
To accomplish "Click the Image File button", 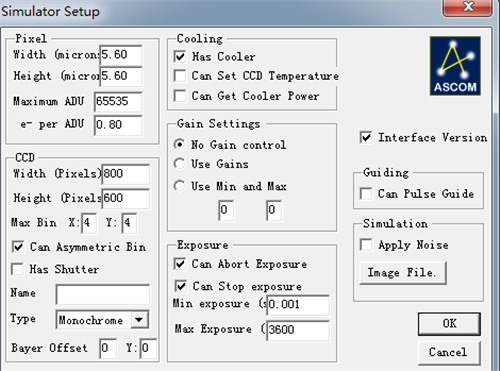I will click(x=403, y=273).
